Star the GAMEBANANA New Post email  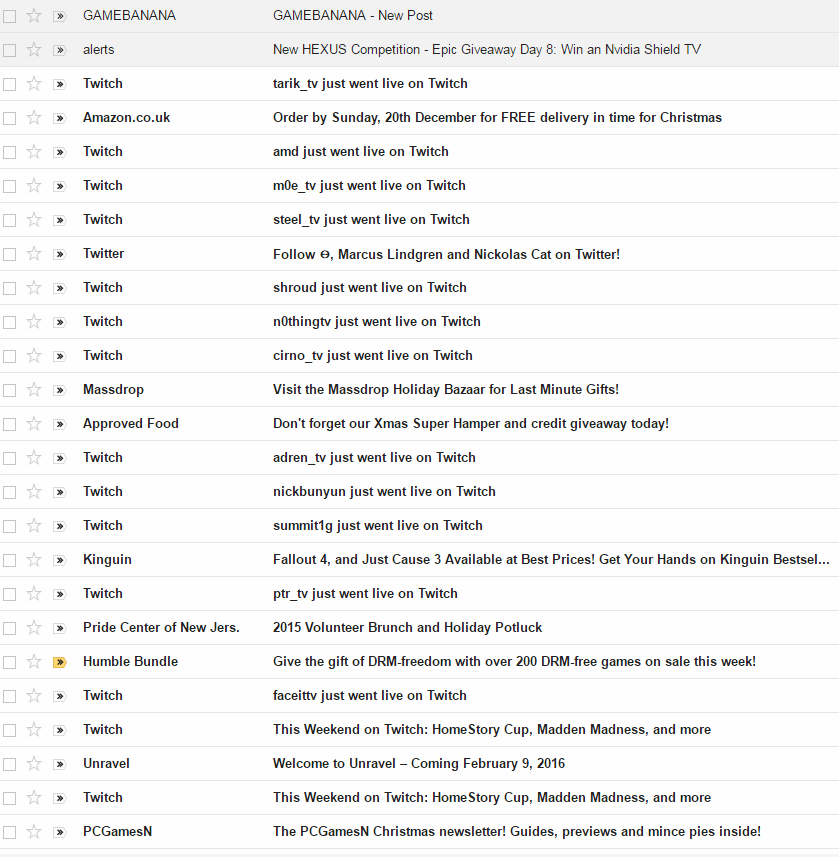pos(34,16)
